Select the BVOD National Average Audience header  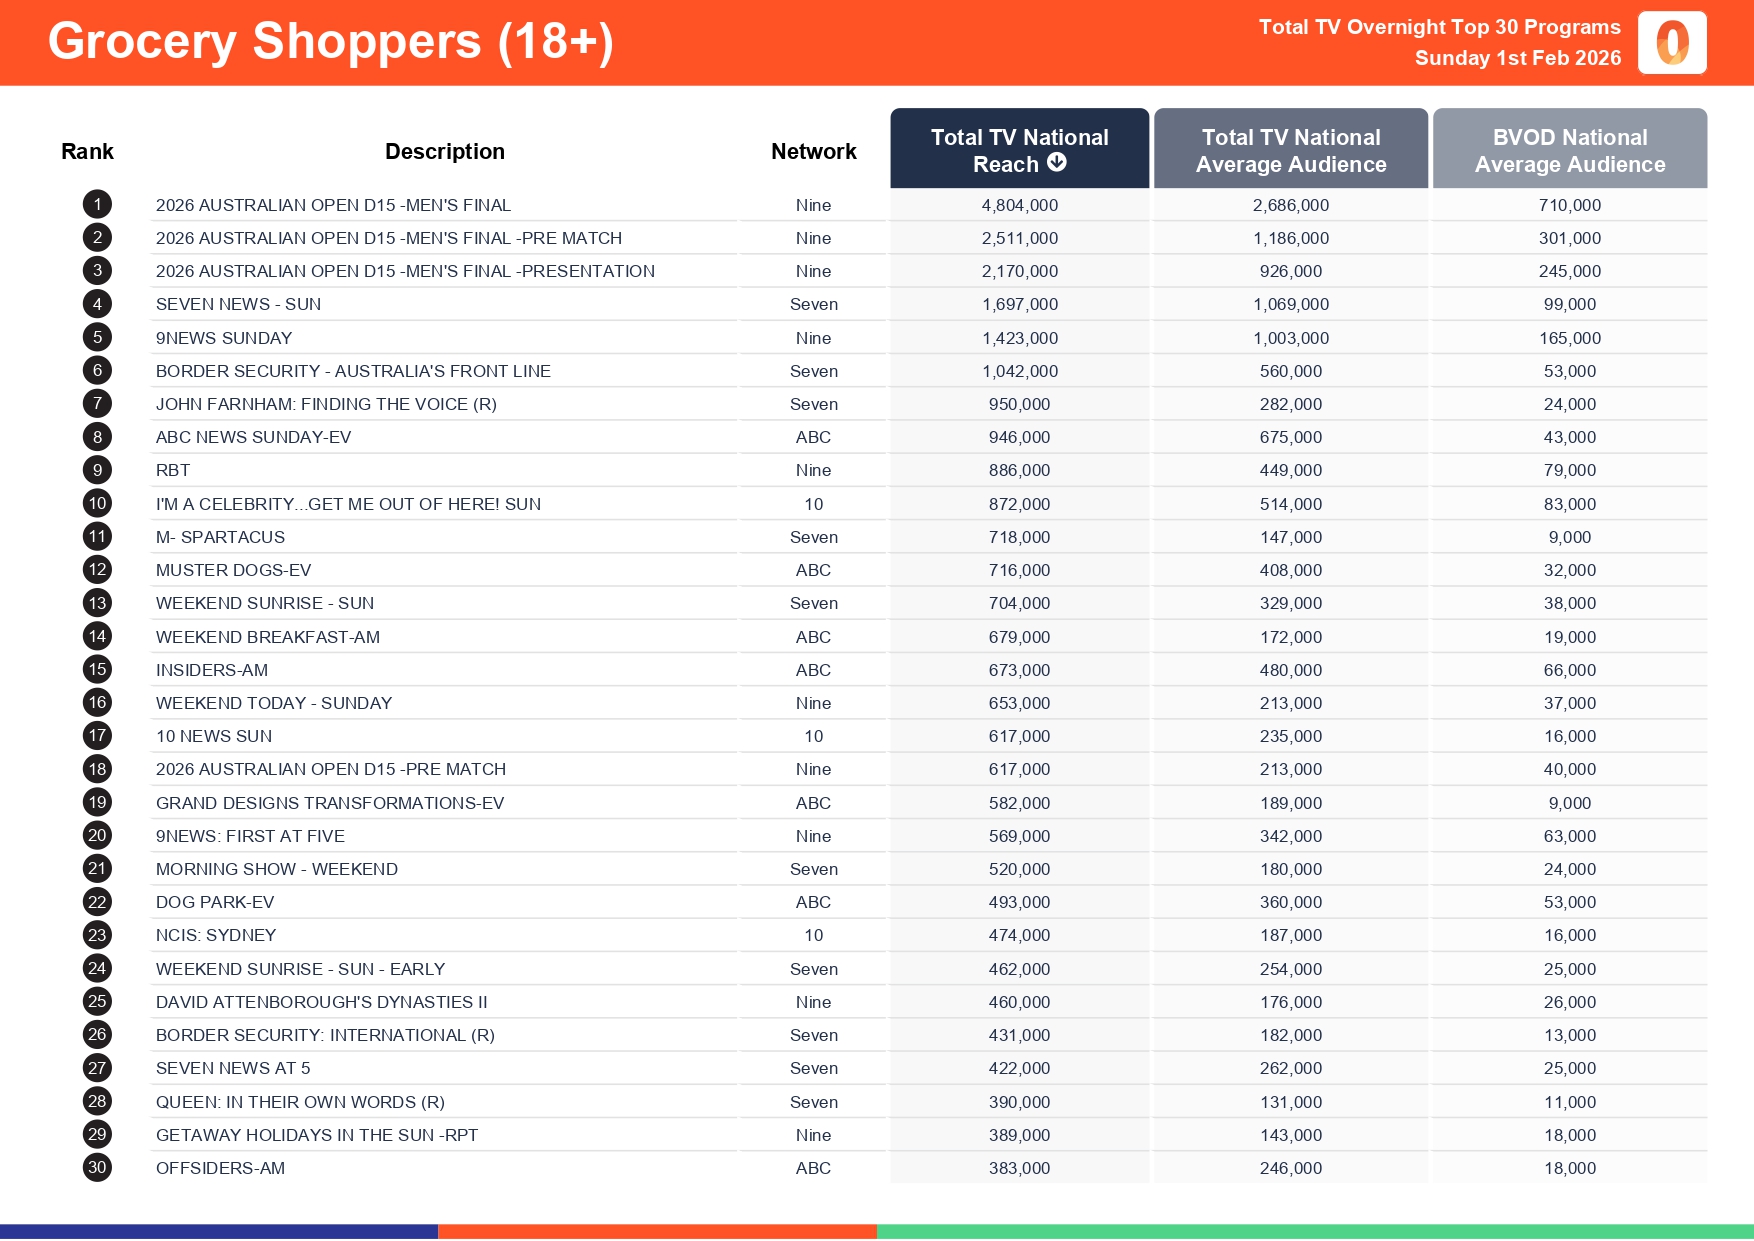(x=1569, y=150)
